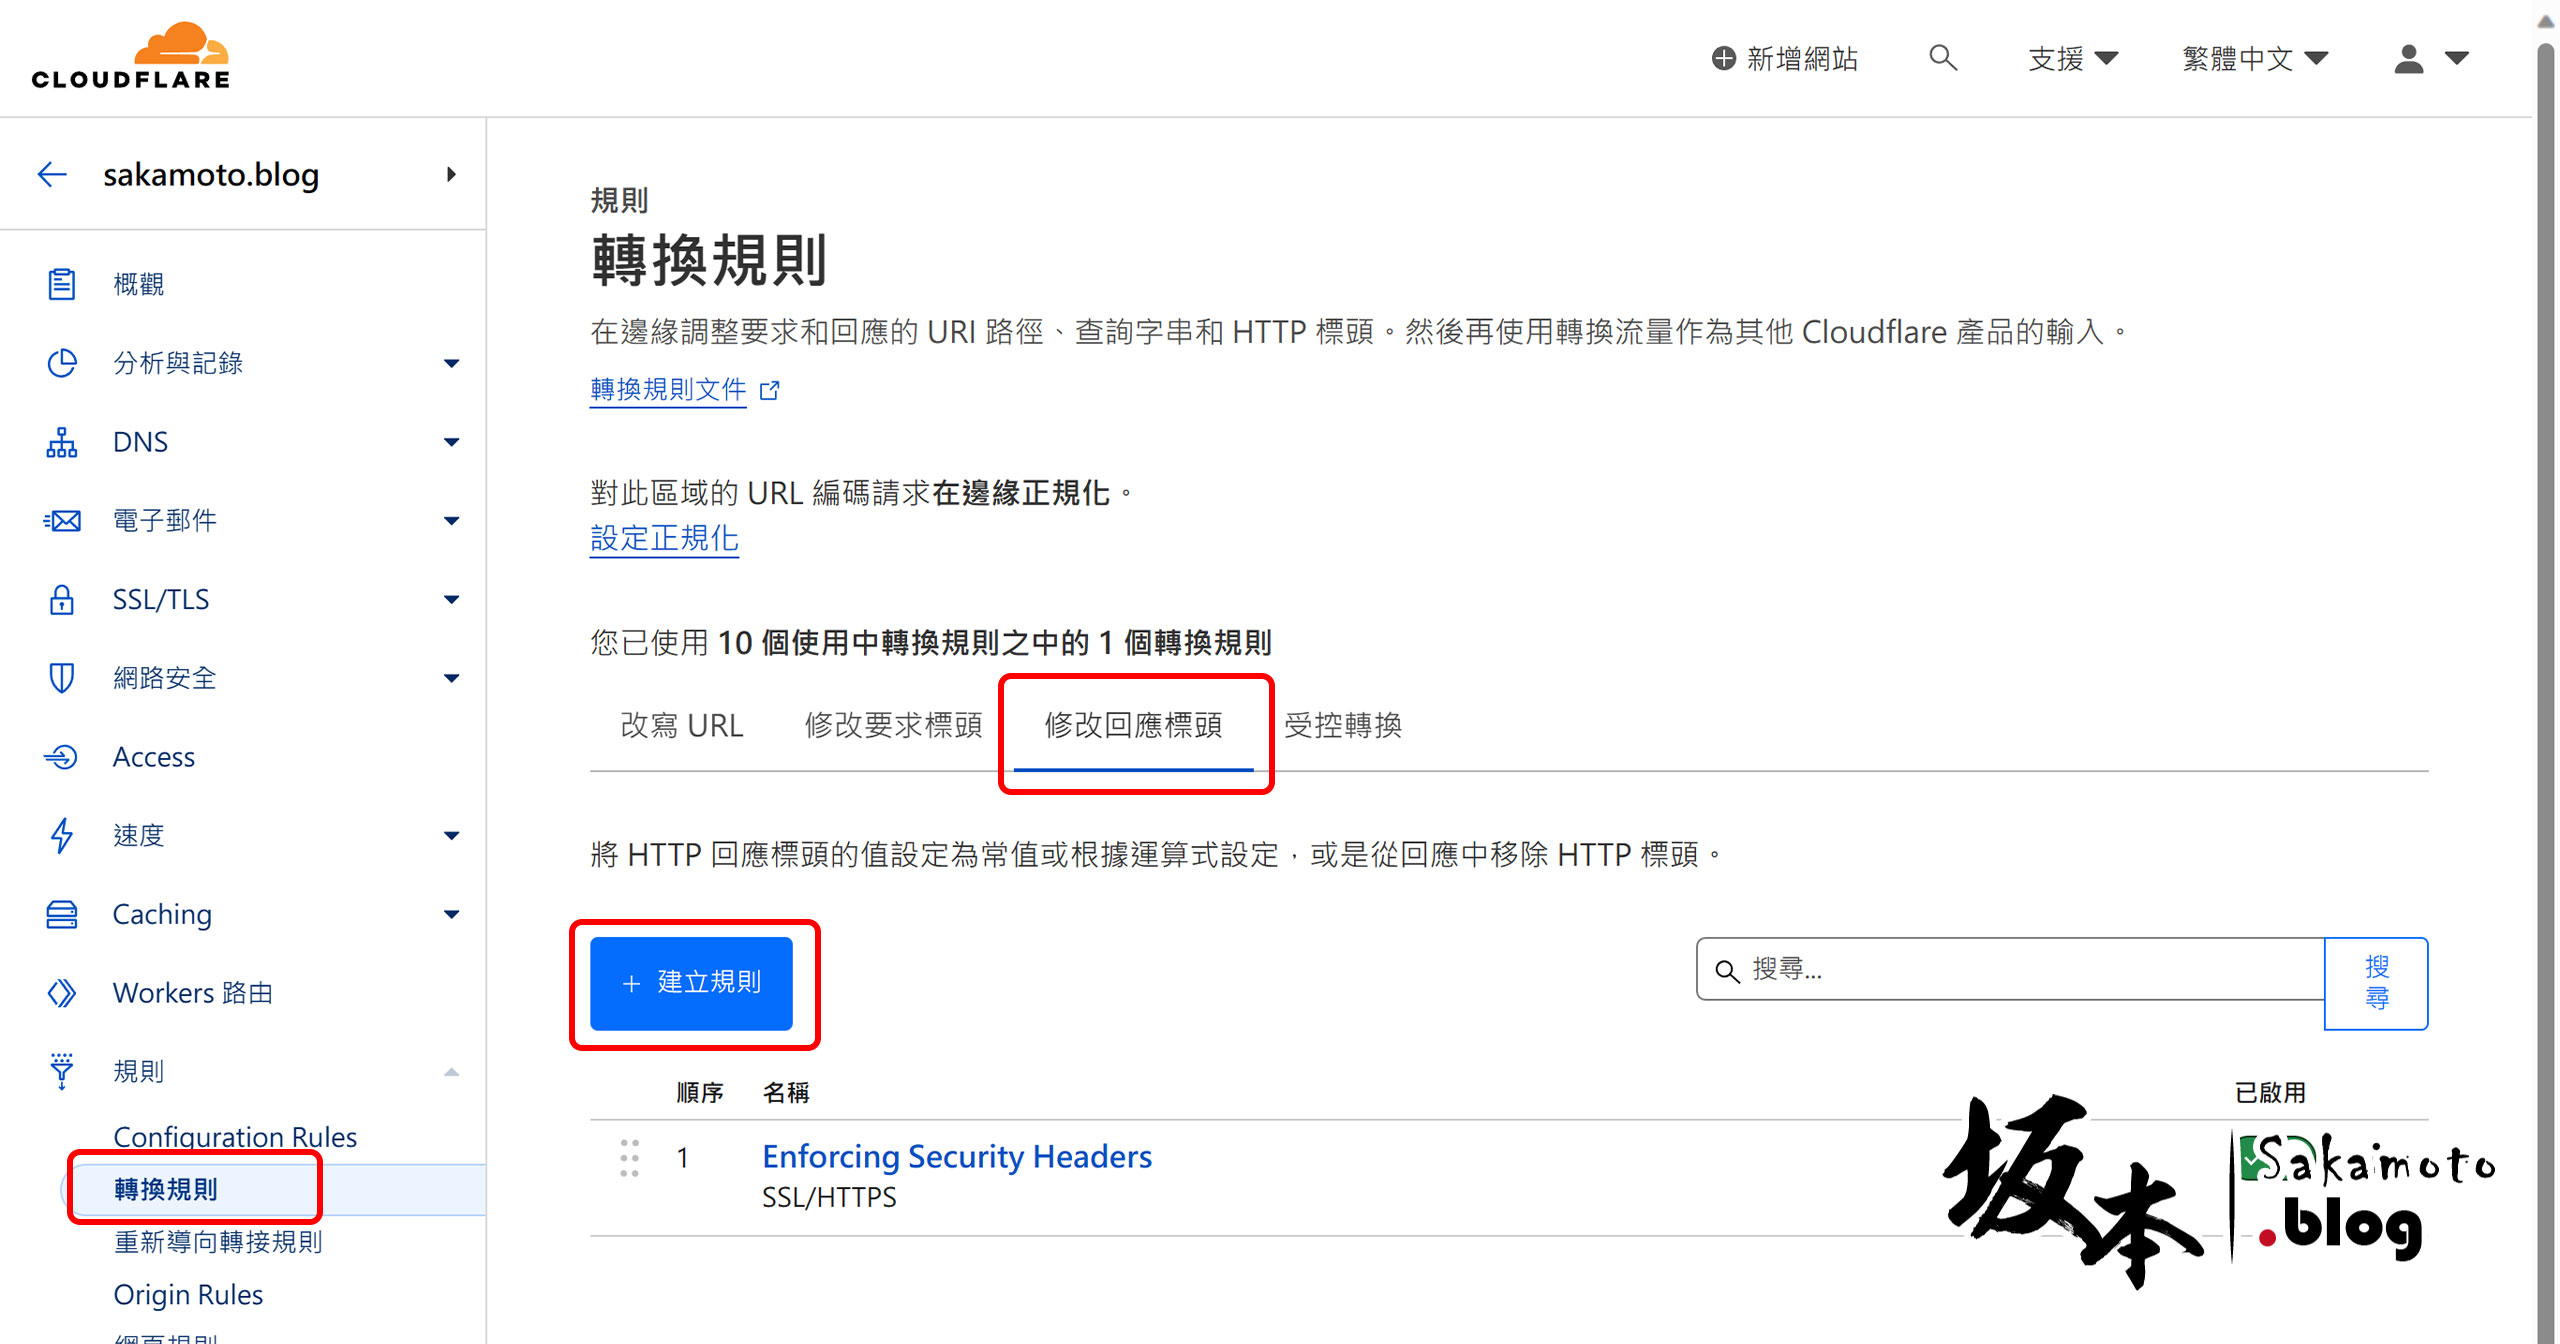This screenshot has width=2560, height=1344.
Task: Click the Cloudflare logo
Action: 131,57
